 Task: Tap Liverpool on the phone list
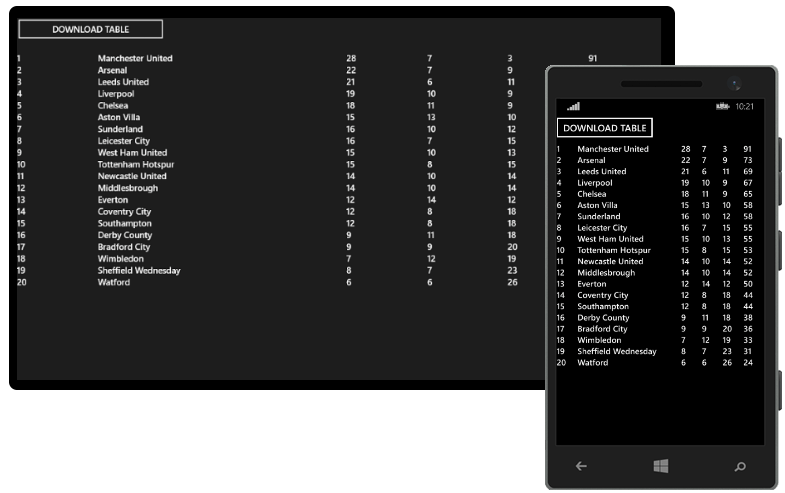click(595, 183)
